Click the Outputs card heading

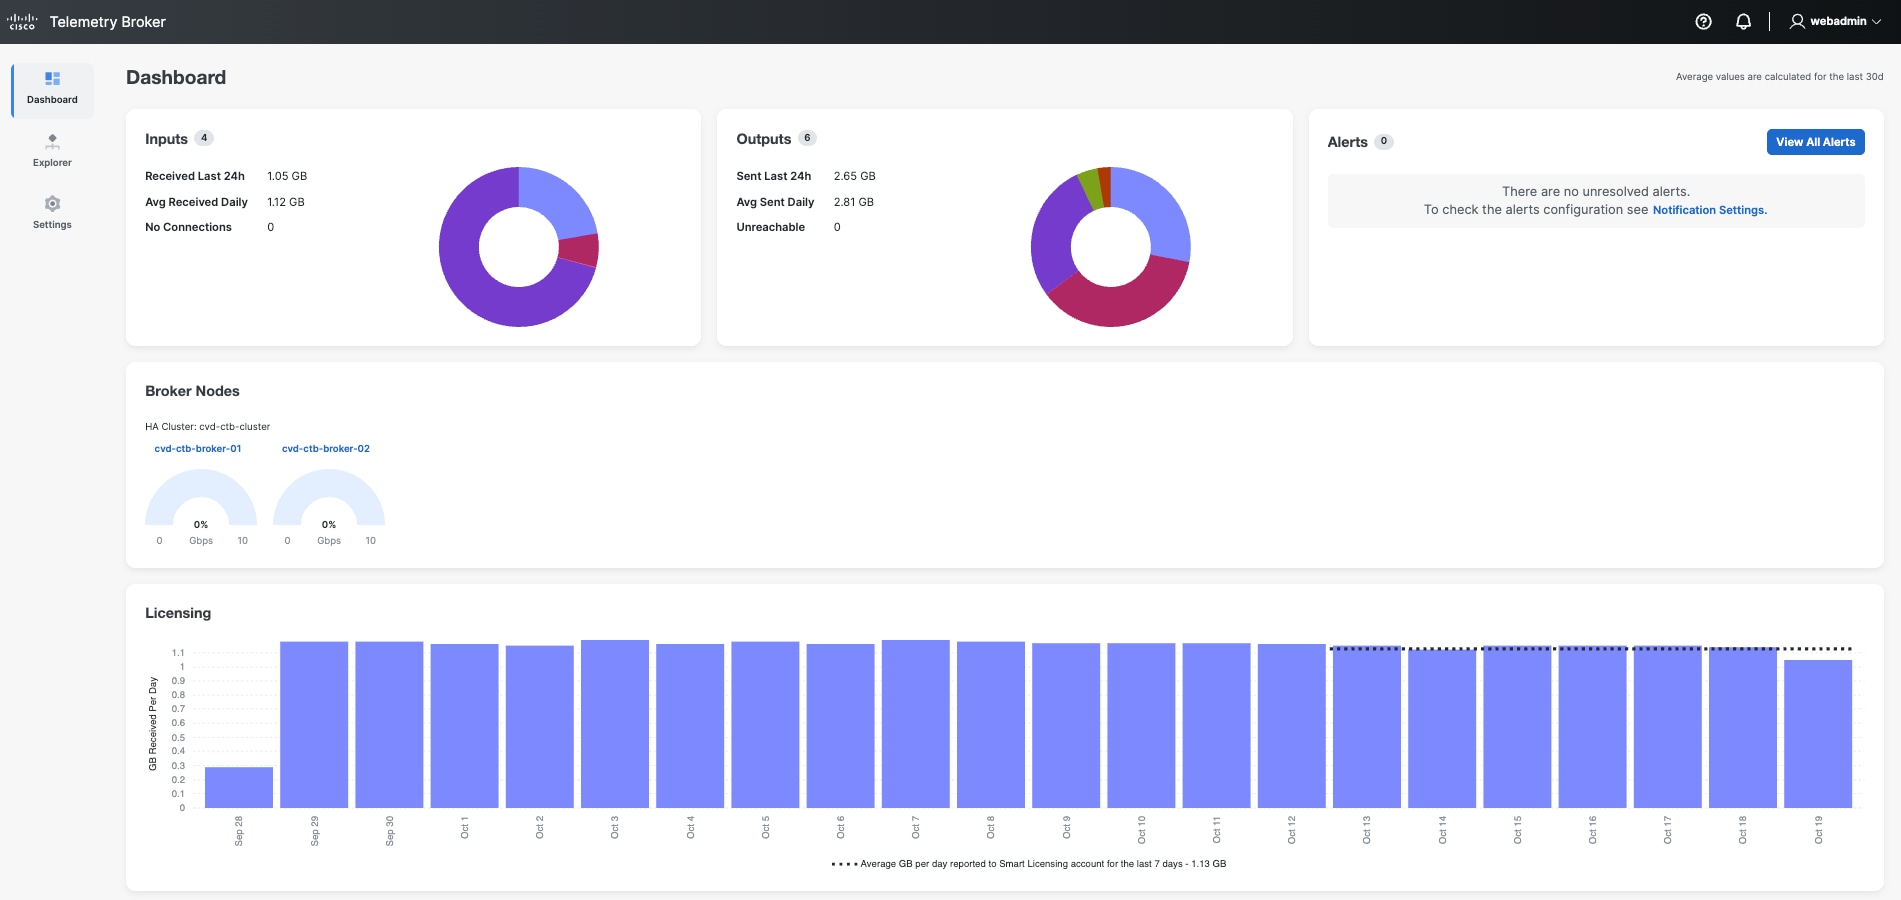764,139
